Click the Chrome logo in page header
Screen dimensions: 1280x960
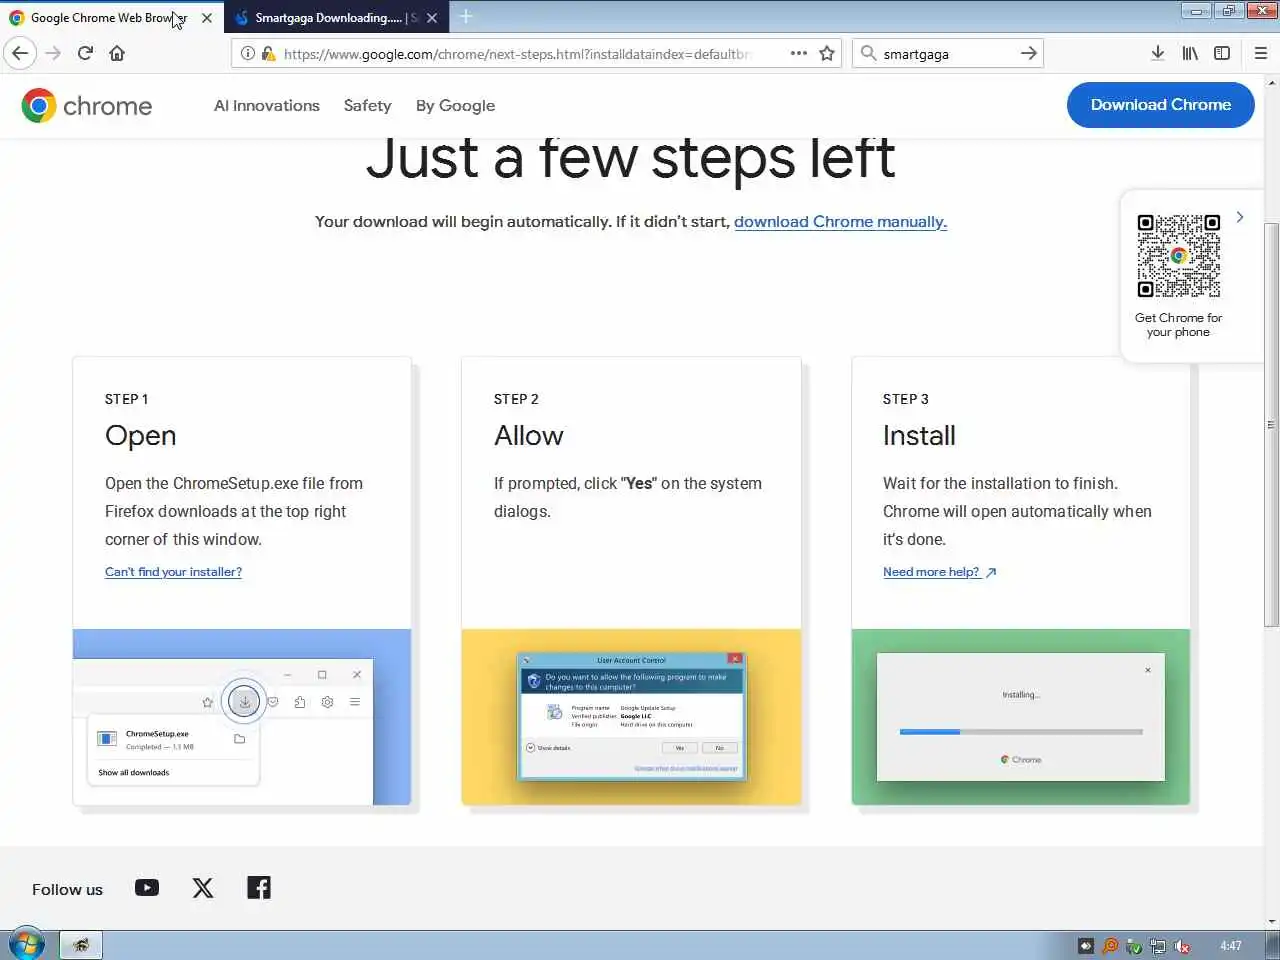pos(87,105)
